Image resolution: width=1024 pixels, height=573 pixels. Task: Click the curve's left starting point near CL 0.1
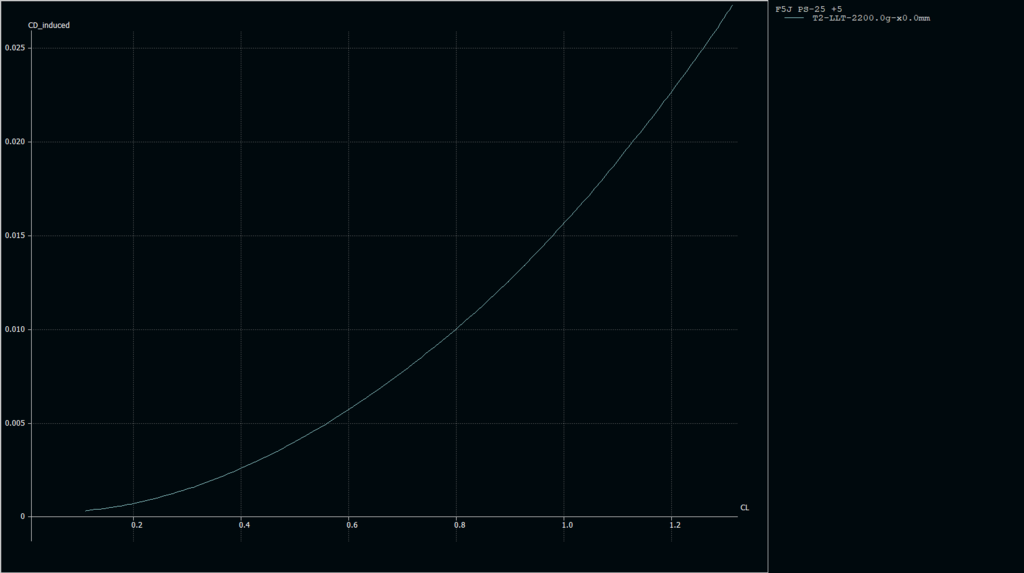(x=86, y=511)
